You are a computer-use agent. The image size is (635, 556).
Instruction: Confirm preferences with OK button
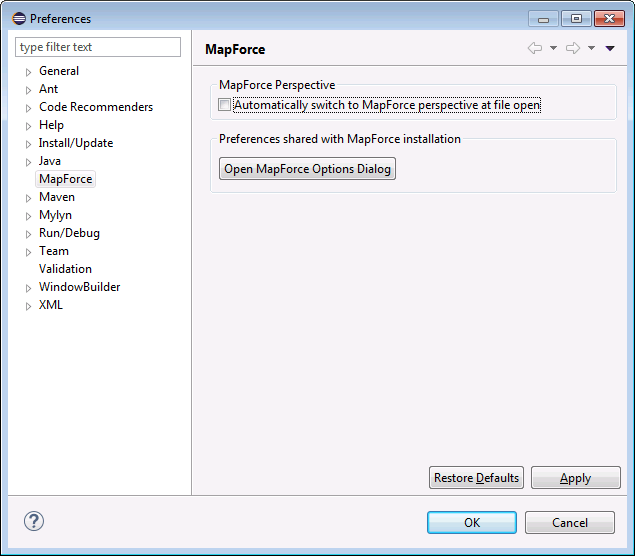(x=471, y=522)
